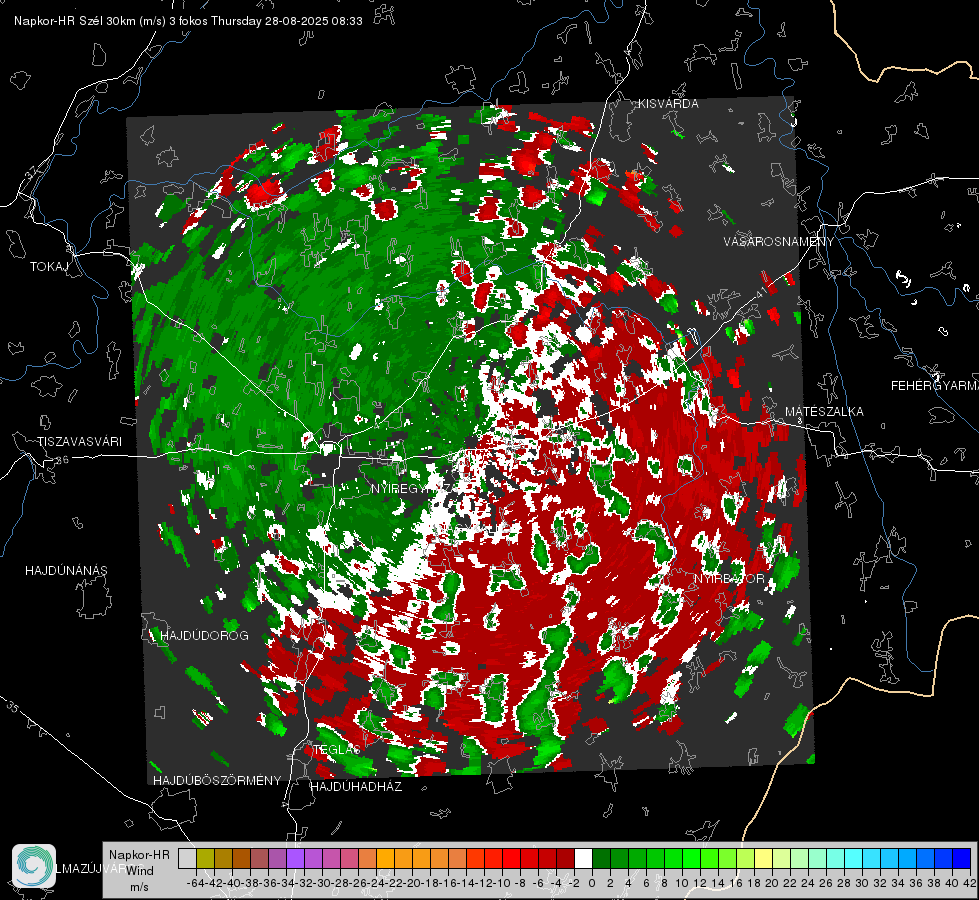Click the Napkor-HR legend title
The width and height of the screenshot is (979, 900).
tap(139, 855)
